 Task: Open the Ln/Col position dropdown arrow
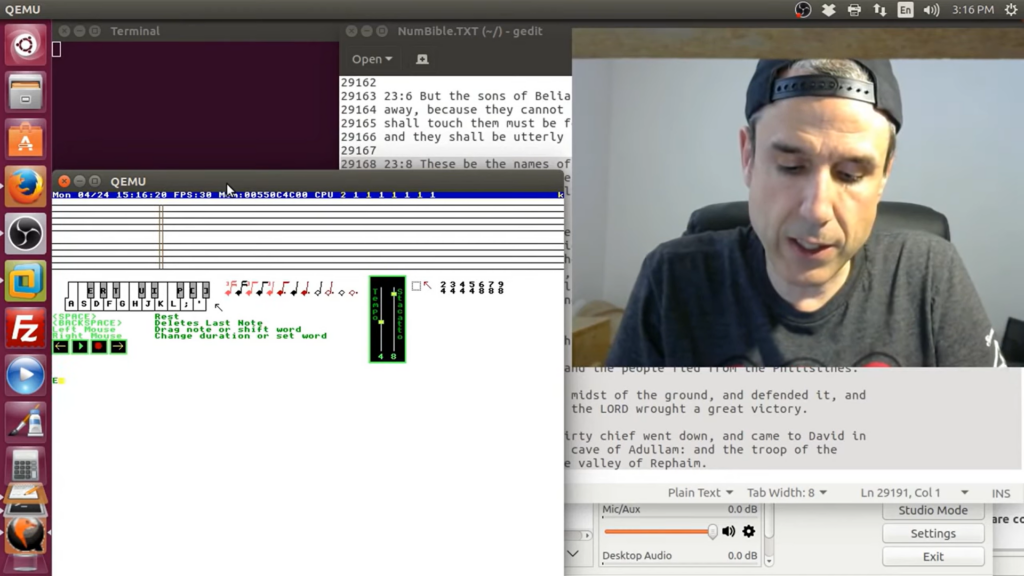click(964, 493)
